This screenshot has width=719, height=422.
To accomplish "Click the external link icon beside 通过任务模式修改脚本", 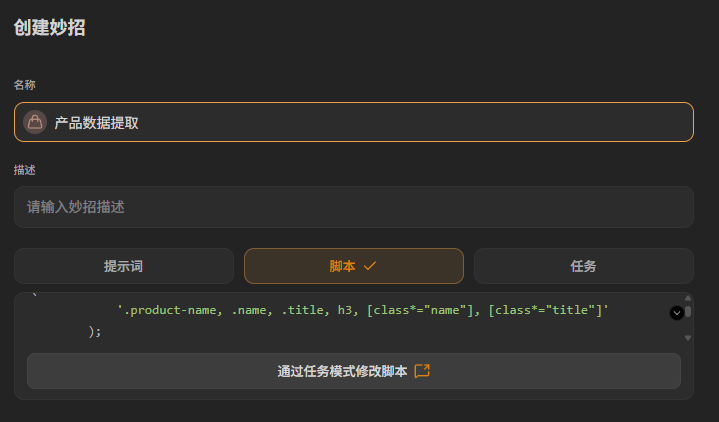I will (422, 371).
